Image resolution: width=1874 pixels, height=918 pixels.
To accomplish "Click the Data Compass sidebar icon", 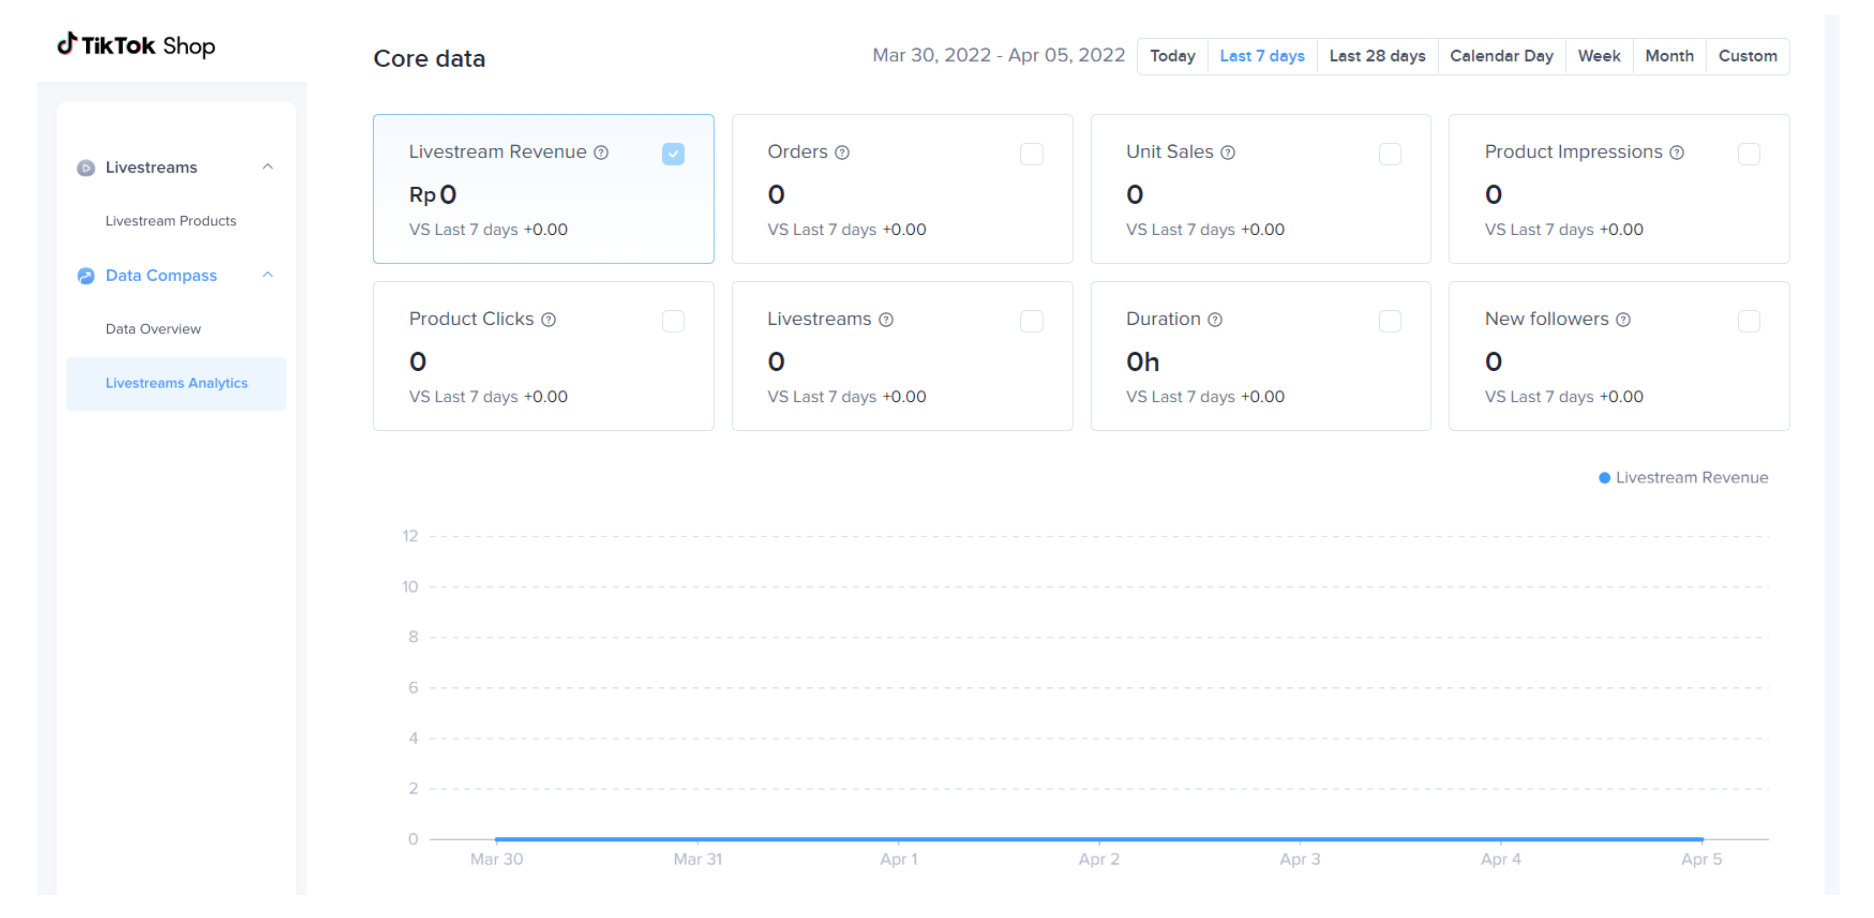I will pos(86,276).
